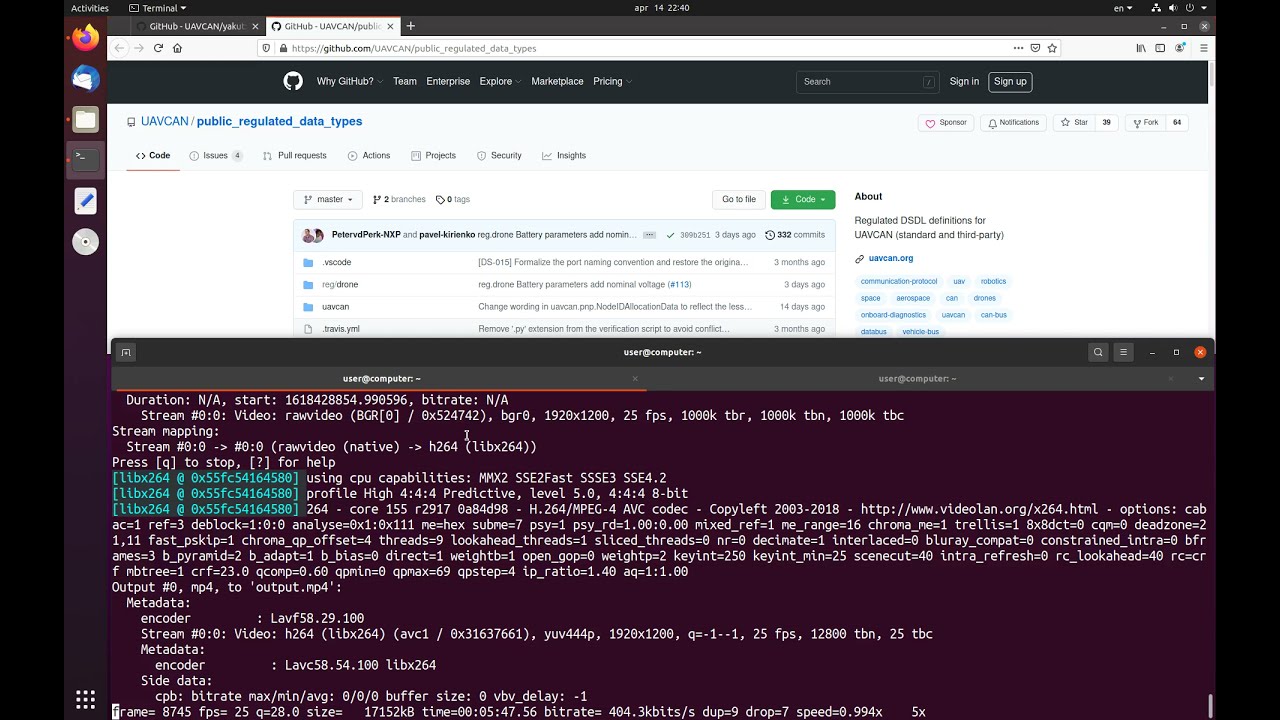The image size is (1280, 720).
Task: Click the Sign in link
Action: pyautogui.click(x=964, y=81)
